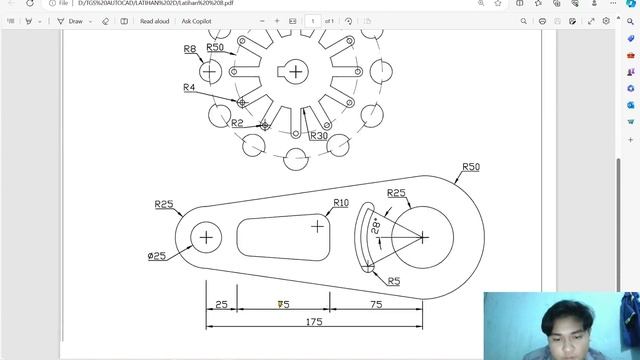Click the page number input field
Screen dimensions: 640x360
pyautogui.click(x=313, y=21)
